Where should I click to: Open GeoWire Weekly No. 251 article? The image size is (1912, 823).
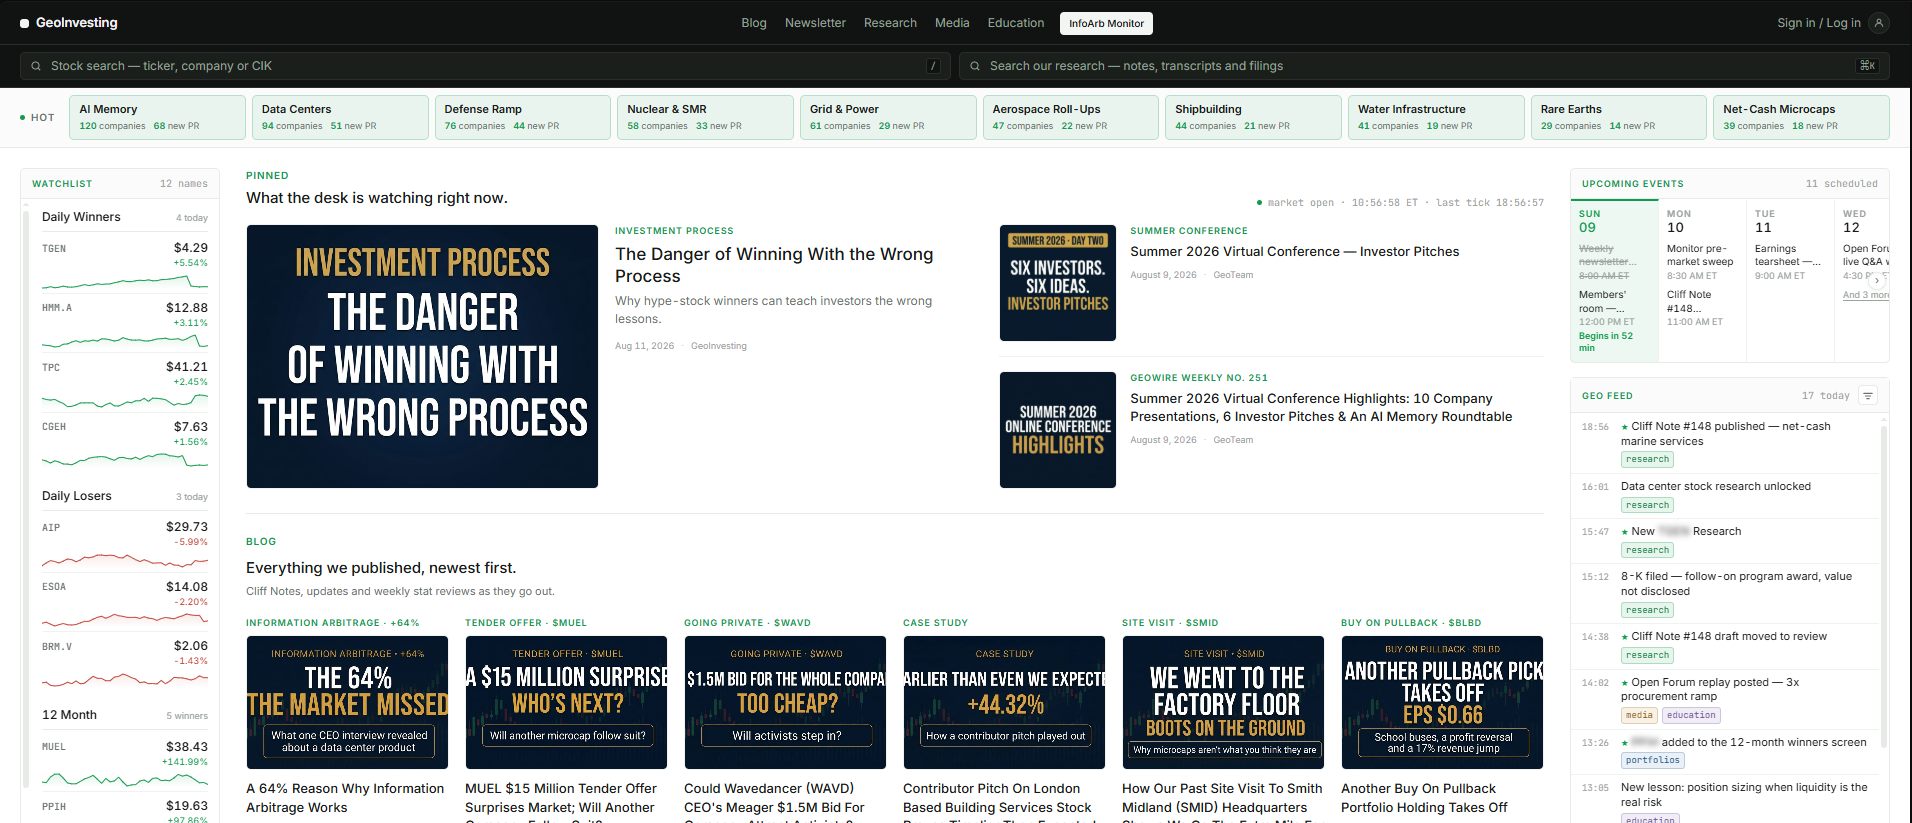coord(1321,408)
